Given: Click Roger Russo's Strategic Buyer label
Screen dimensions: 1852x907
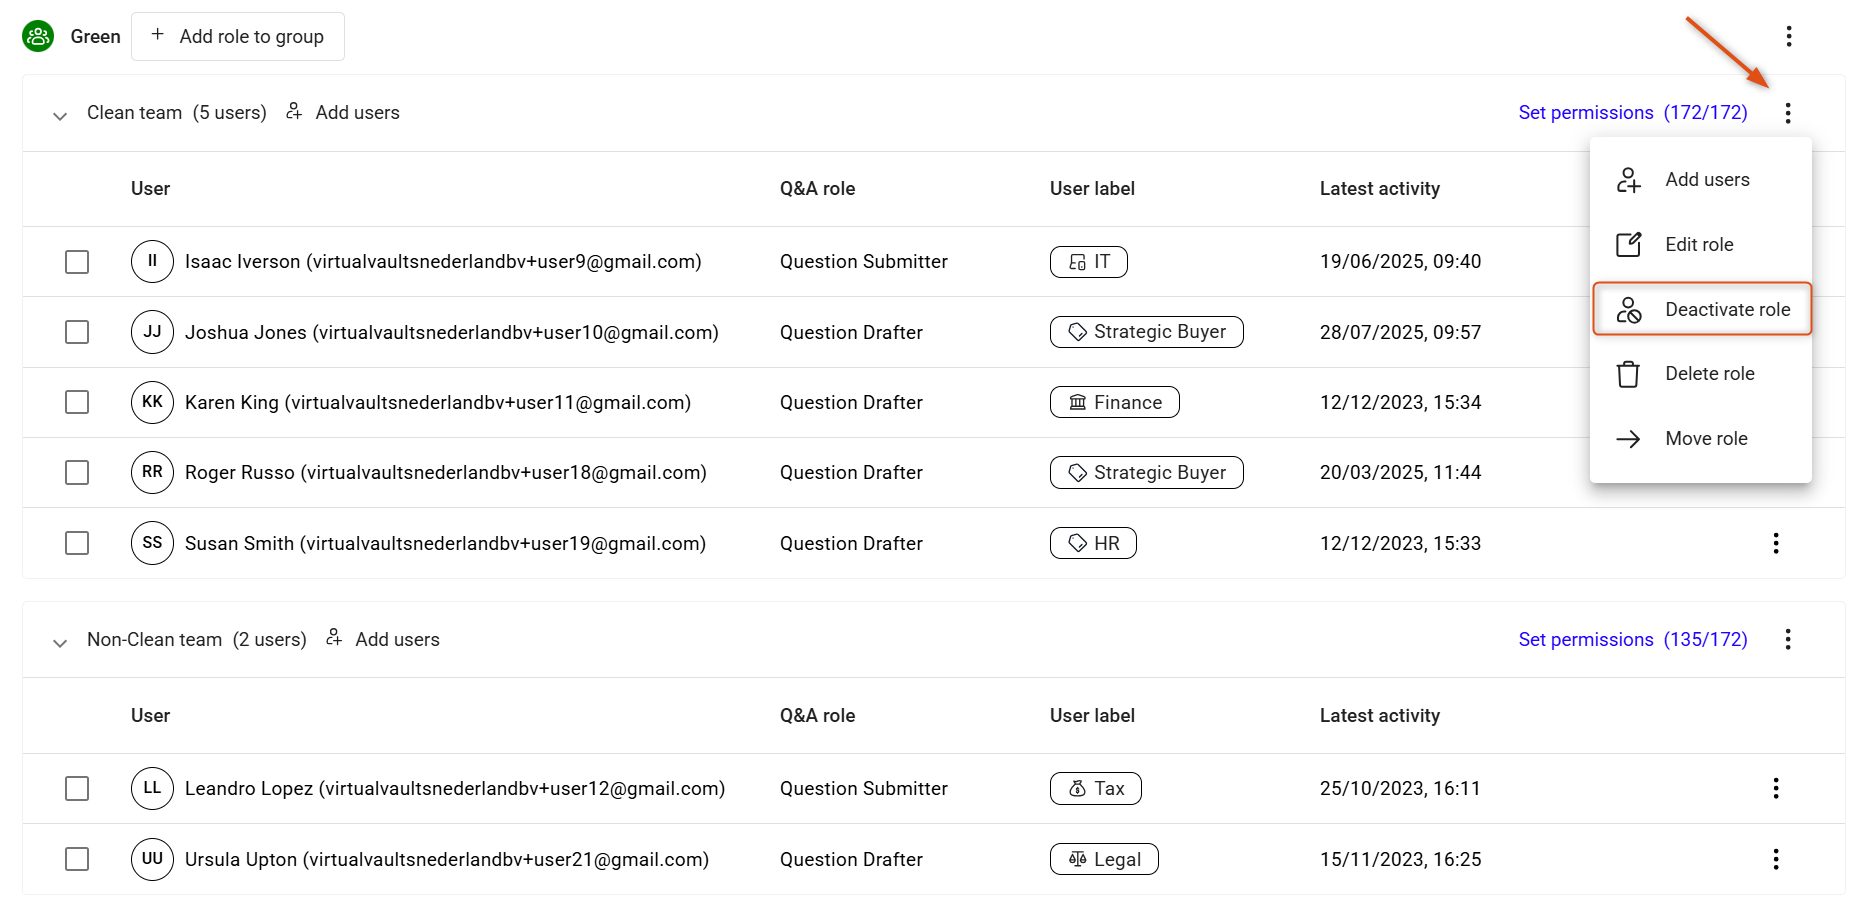Looking at the screenshot, I should pos(1146,472).
